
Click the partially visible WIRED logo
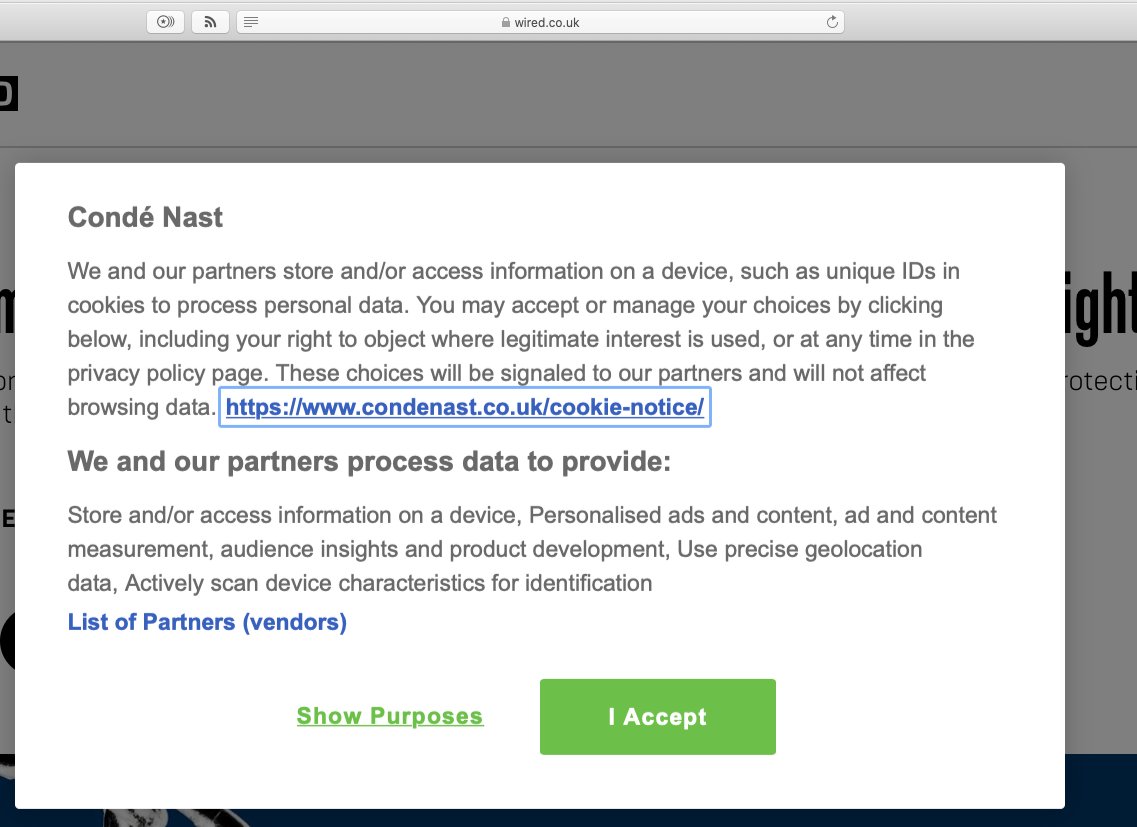click(x=9, y=93)
